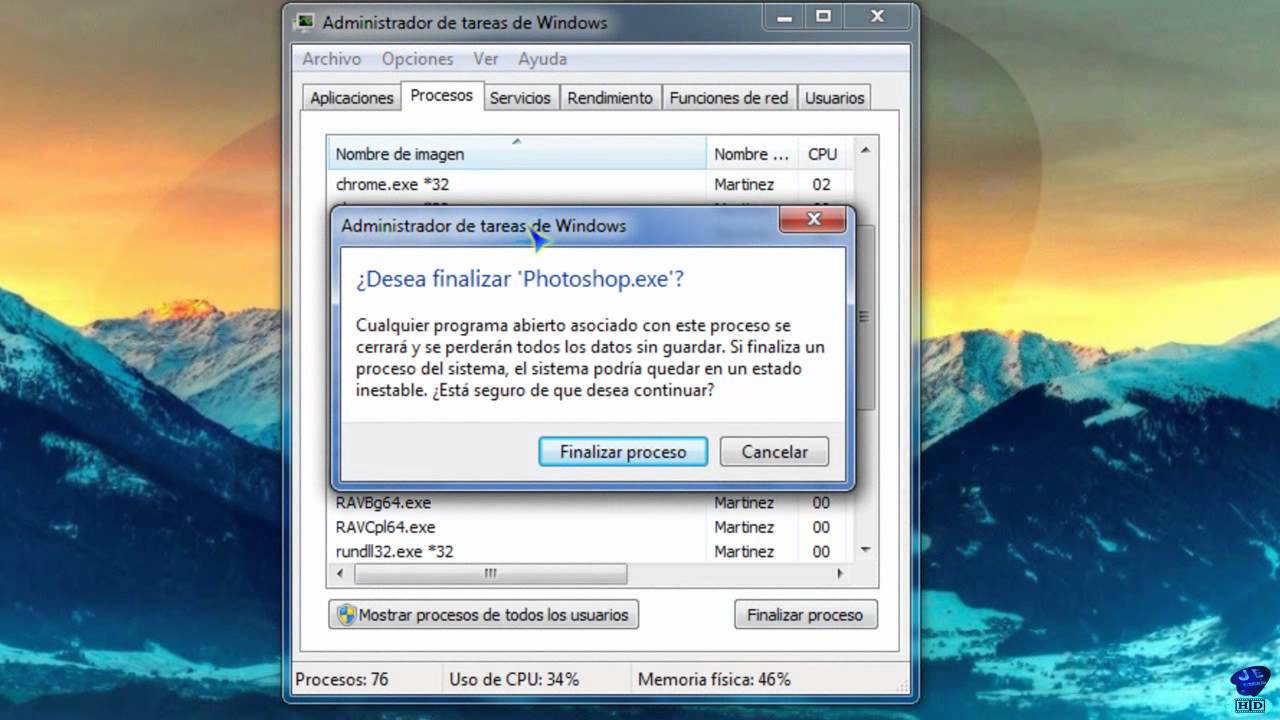Close the Photoshop.exe confirmation dialog
The image size is (1280, 720).
(x=813, y=219)
